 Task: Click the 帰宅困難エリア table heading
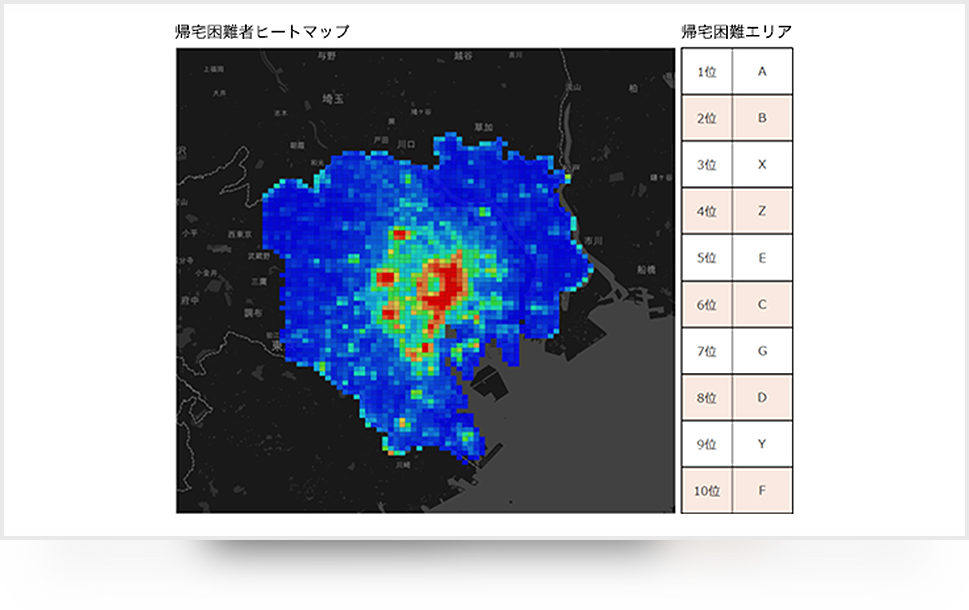pos(736,32)
